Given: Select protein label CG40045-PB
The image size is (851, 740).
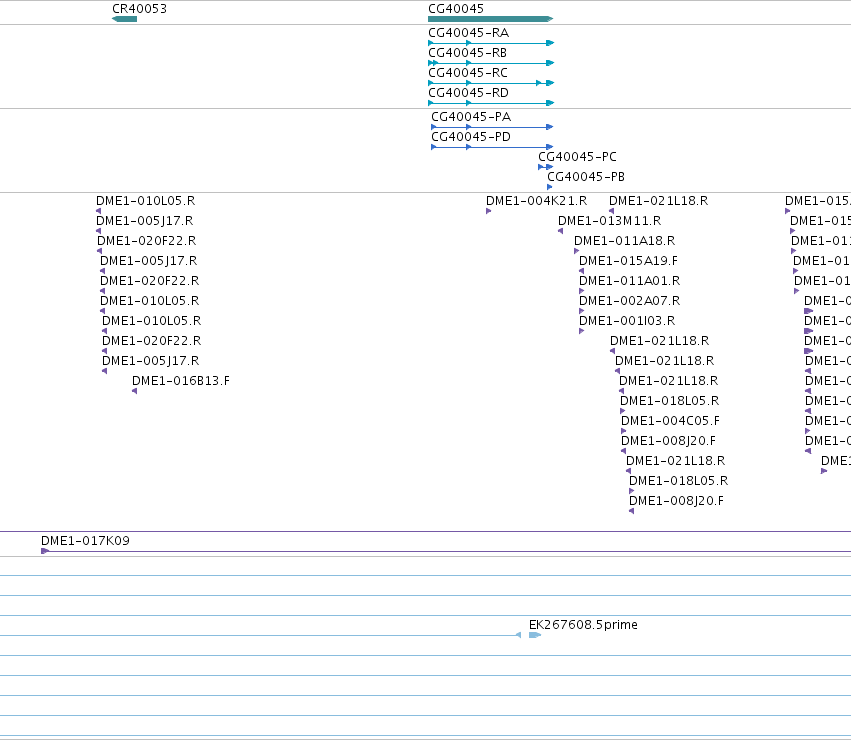Looking at the screenshot, I should (x=586, y=177).
